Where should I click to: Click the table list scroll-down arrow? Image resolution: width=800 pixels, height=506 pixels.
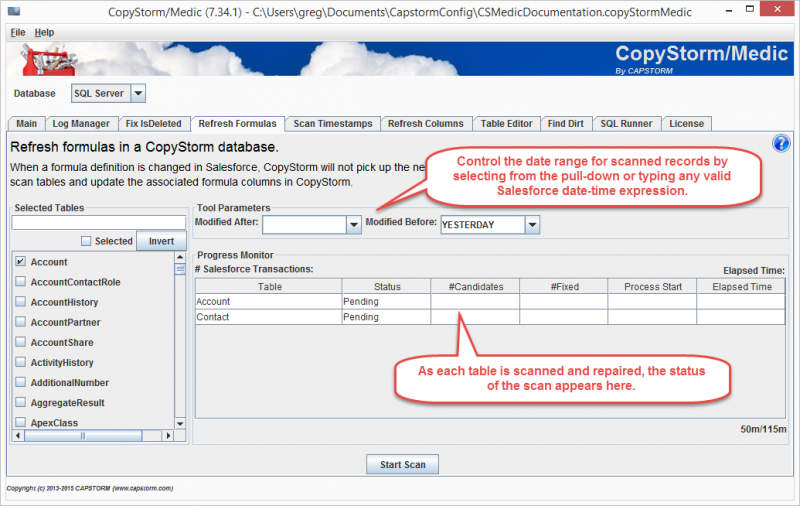[180, 423]
